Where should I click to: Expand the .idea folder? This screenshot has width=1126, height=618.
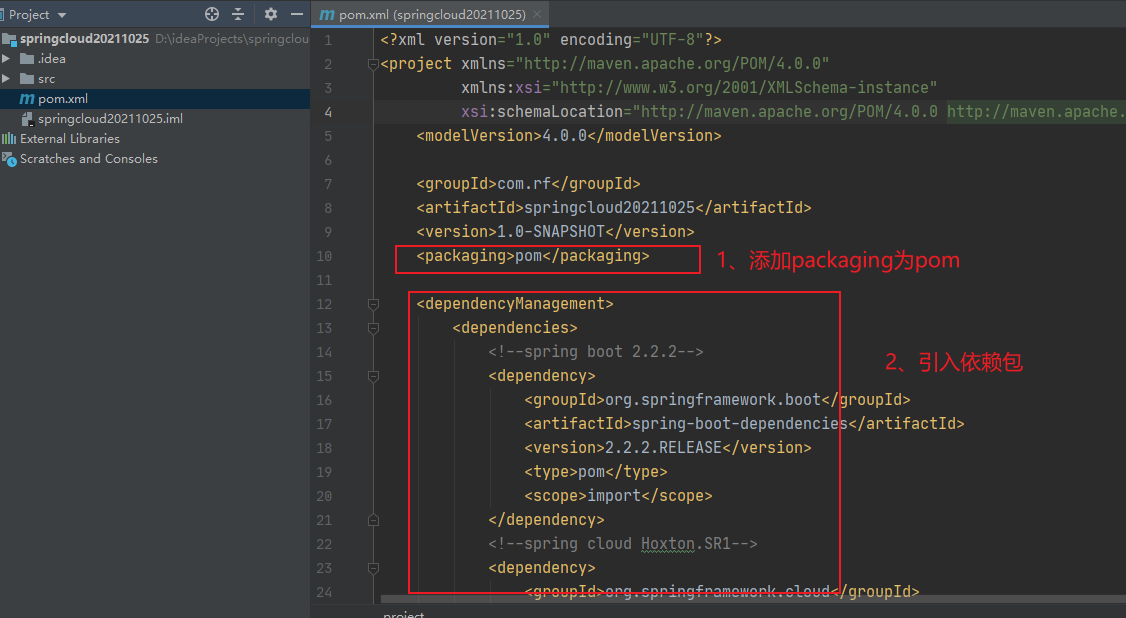(x=6, y=58)
